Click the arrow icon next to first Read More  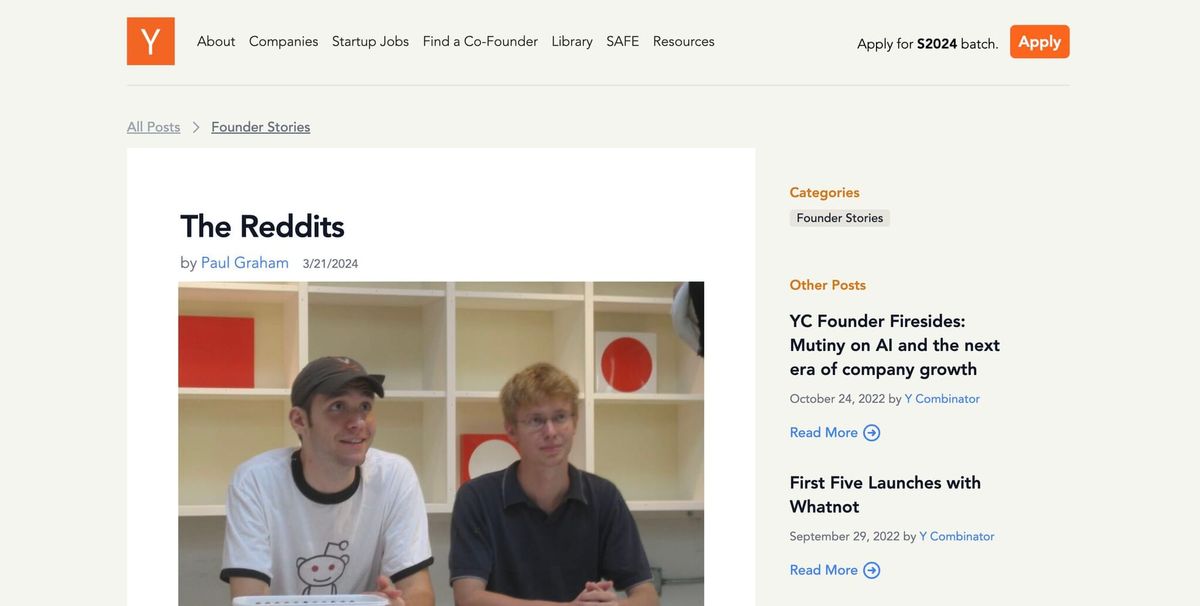(x=870, y=432)
